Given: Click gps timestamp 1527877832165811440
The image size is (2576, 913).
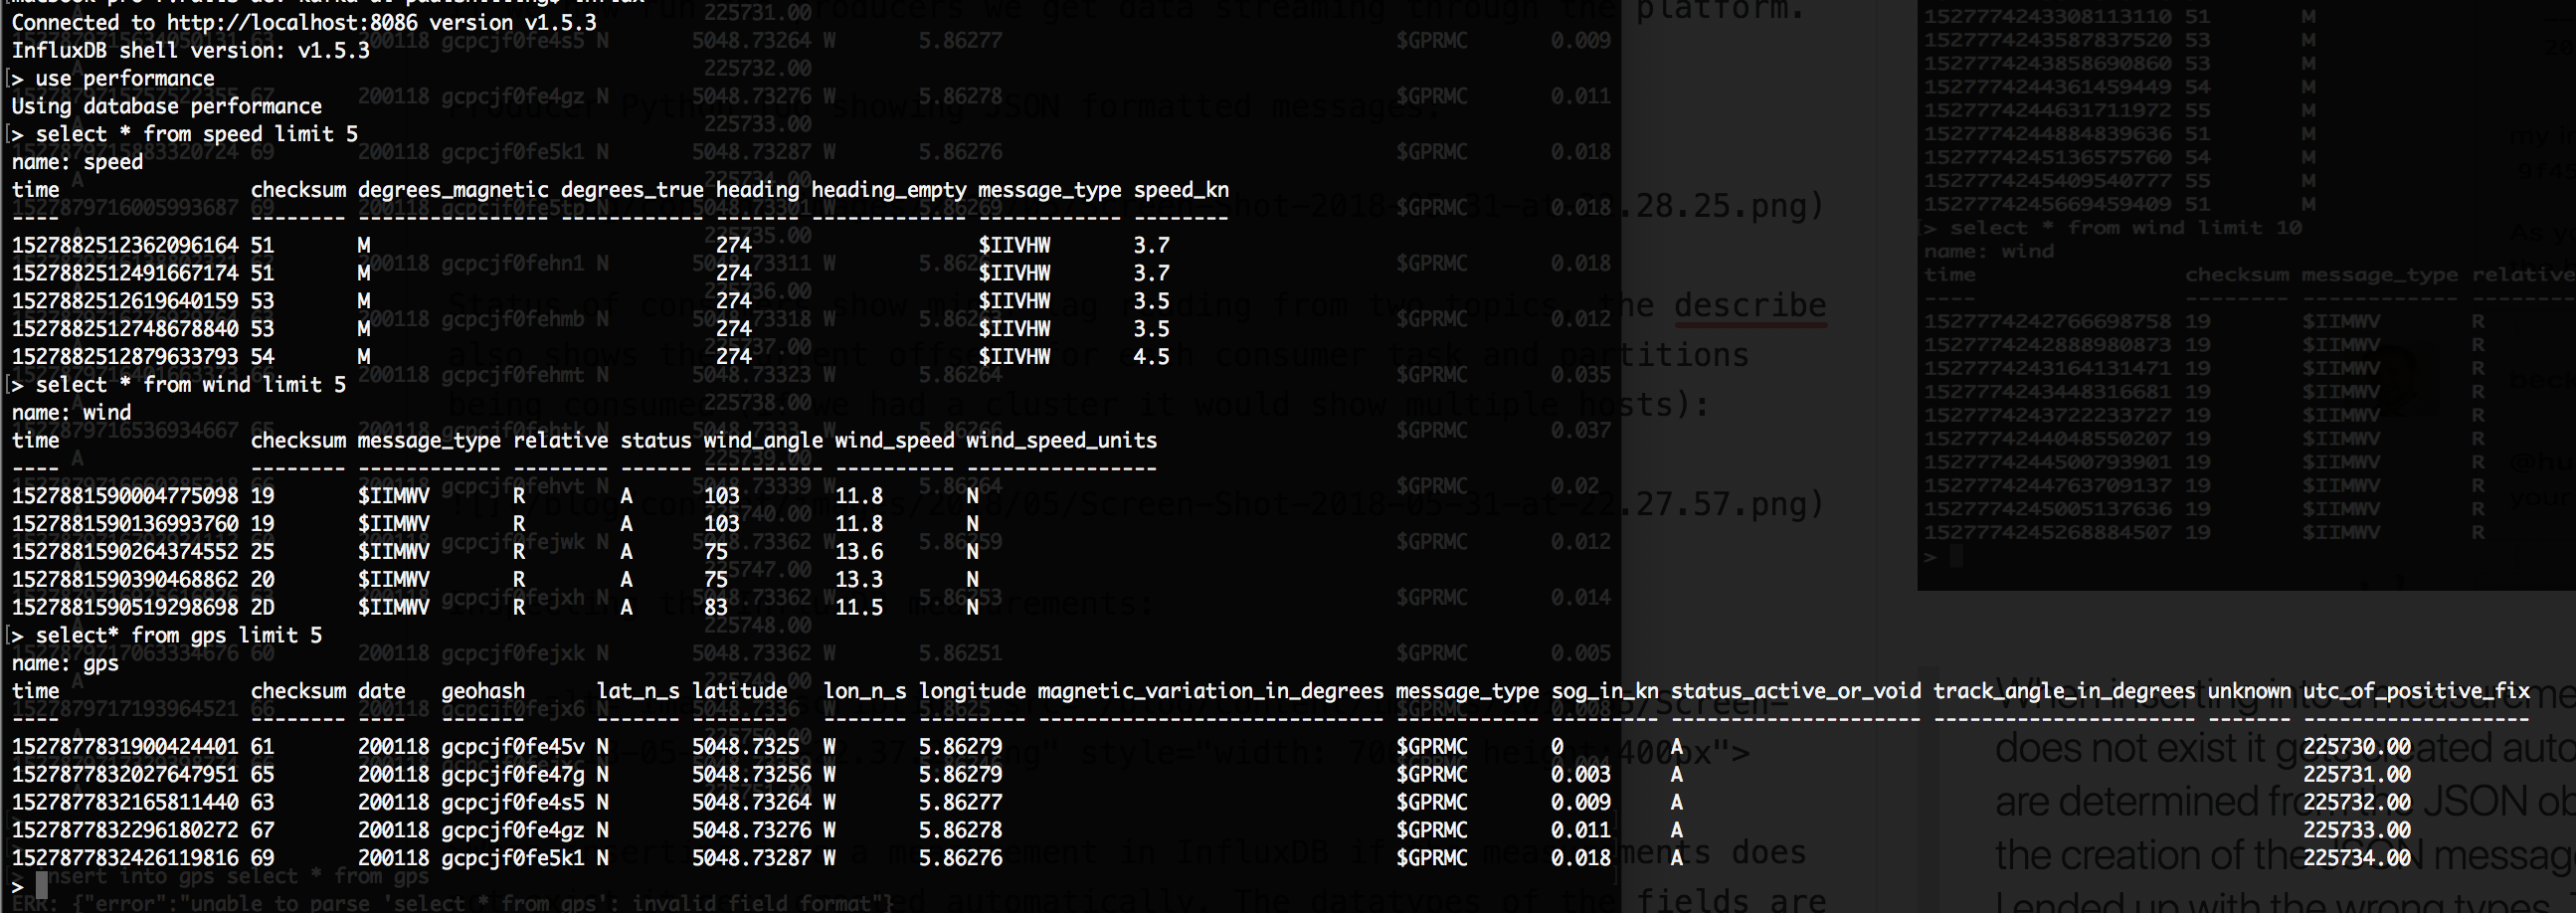Looking at the screenshot, I should (x=125, y=803).
